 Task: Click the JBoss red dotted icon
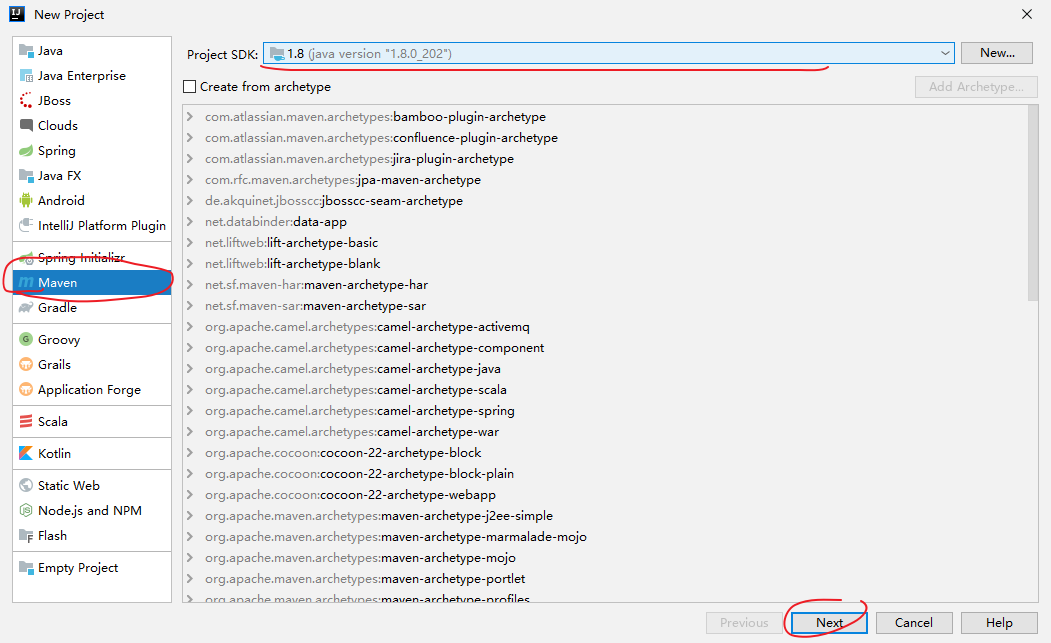coord(26,101)
